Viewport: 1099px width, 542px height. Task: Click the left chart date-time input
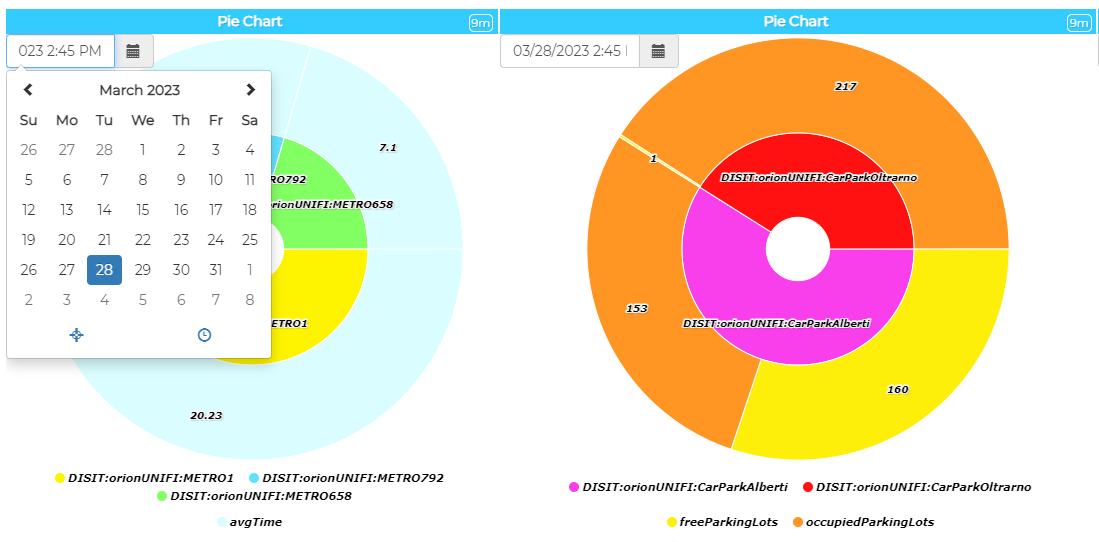(x=60, y=51)
